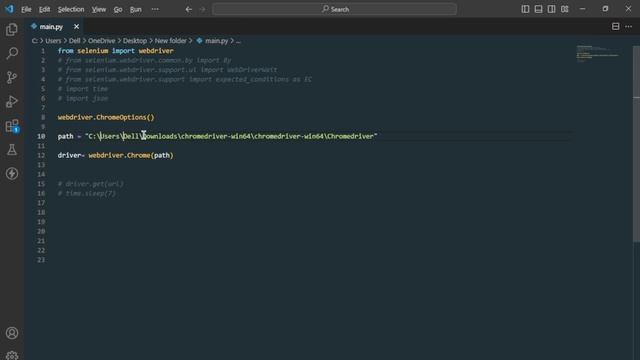Click the breadcrumb trailing ellipsis symbol

click(238, 41)
